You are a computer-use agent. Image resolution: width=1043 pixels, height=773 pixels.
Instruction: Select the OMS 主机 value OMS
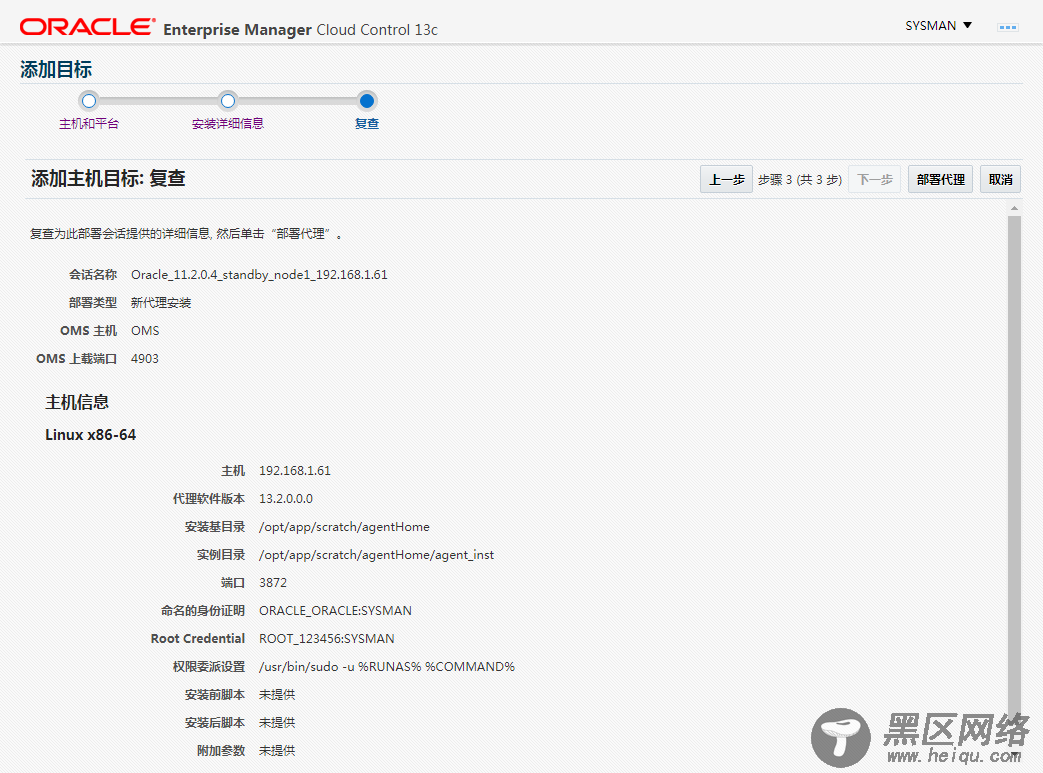(145, 331)
